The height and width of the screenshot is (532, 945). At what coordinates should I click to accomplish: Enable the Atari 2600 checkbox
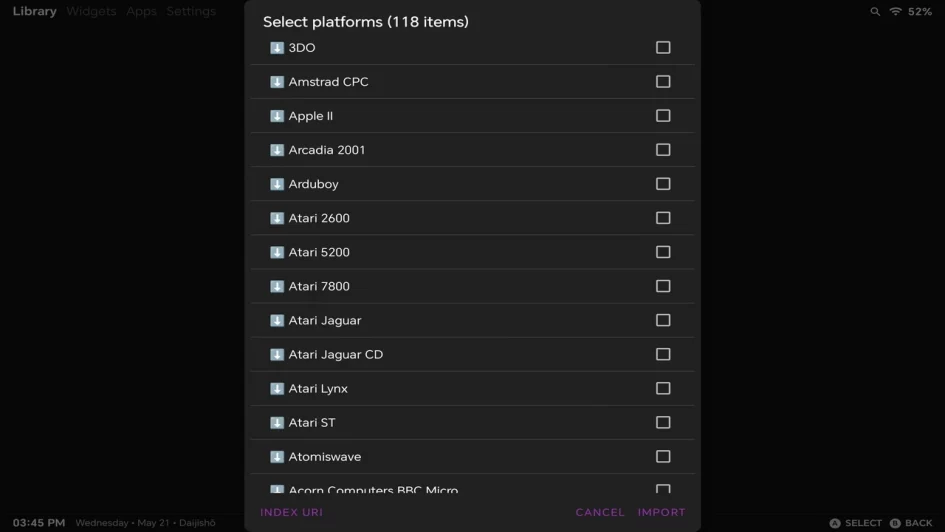[663, 218]
